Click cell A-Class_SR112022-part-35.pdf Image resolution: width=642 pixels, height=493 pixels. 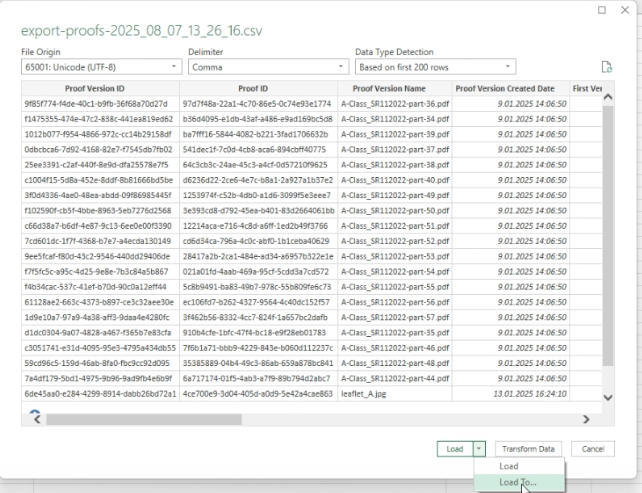click(x=395, y=332)
